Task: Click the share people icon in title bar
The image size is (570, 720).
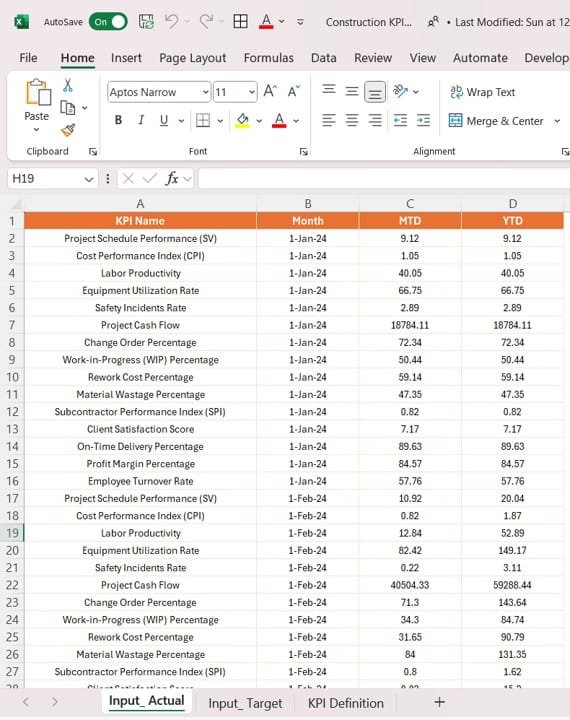Action: pos(433,22)
